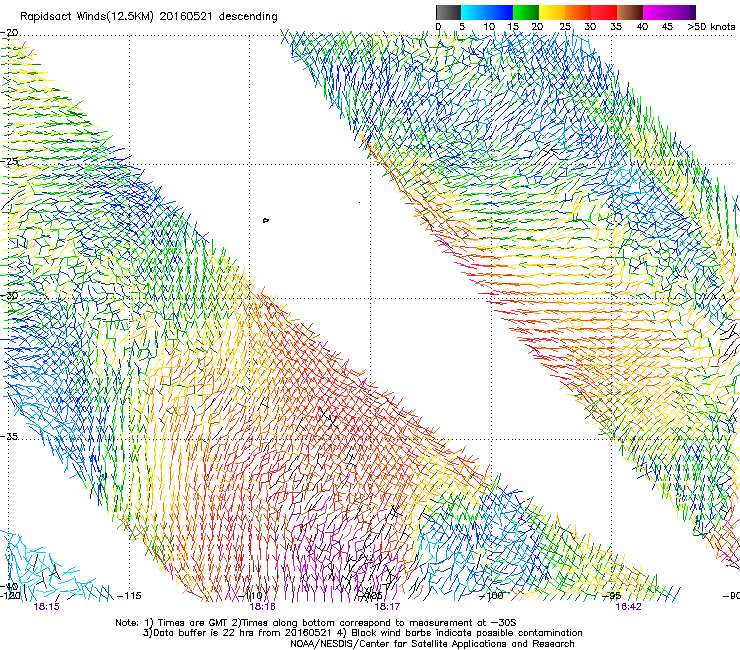Click the purple "18:17" swath time label
This screenshot has height=650, width=740.
pos(387,606)
